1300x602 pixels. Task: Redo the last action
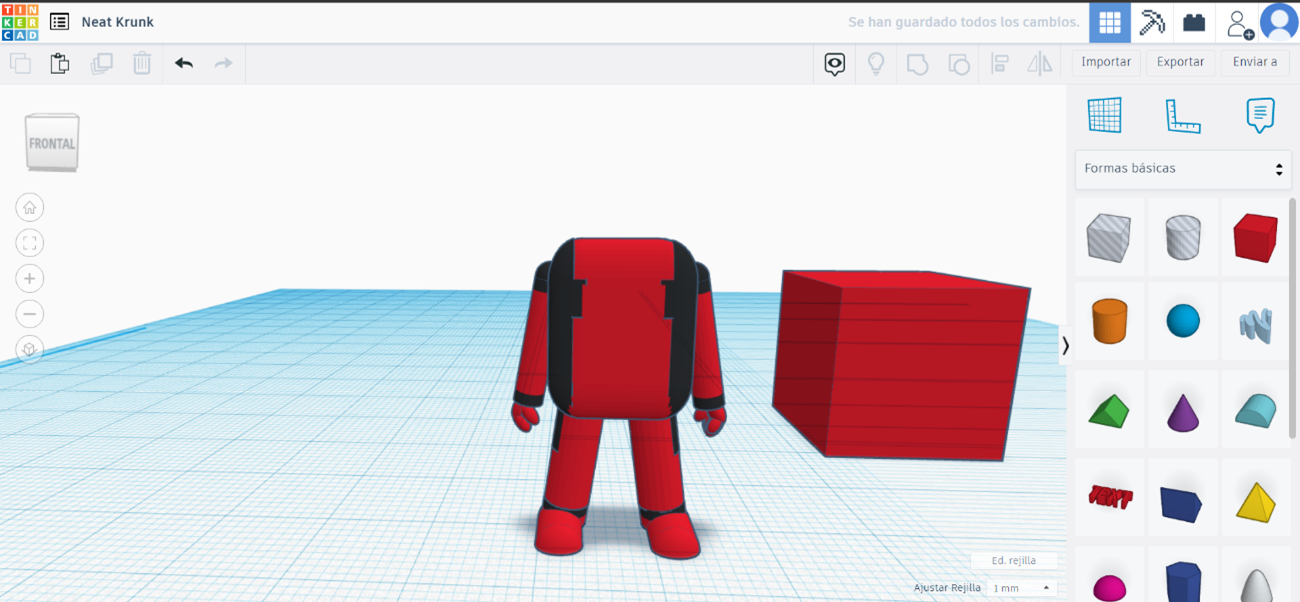[x=221, y=62]
